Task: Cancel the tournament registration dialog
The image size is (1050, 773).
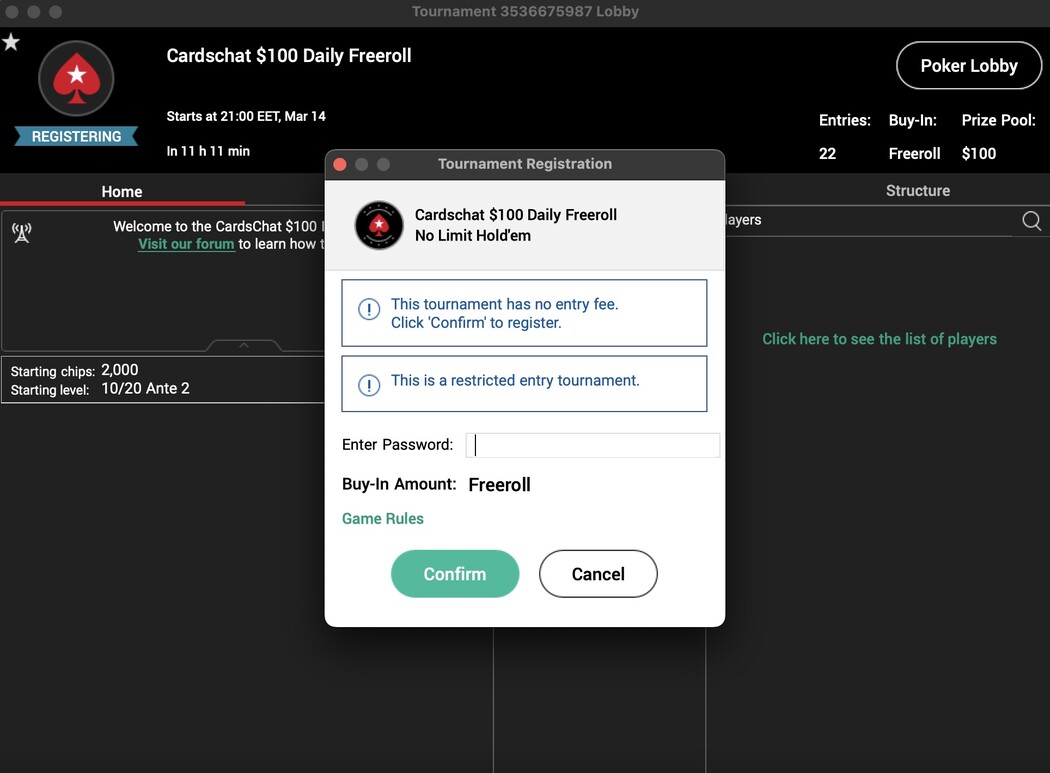Action: [598, 574]
